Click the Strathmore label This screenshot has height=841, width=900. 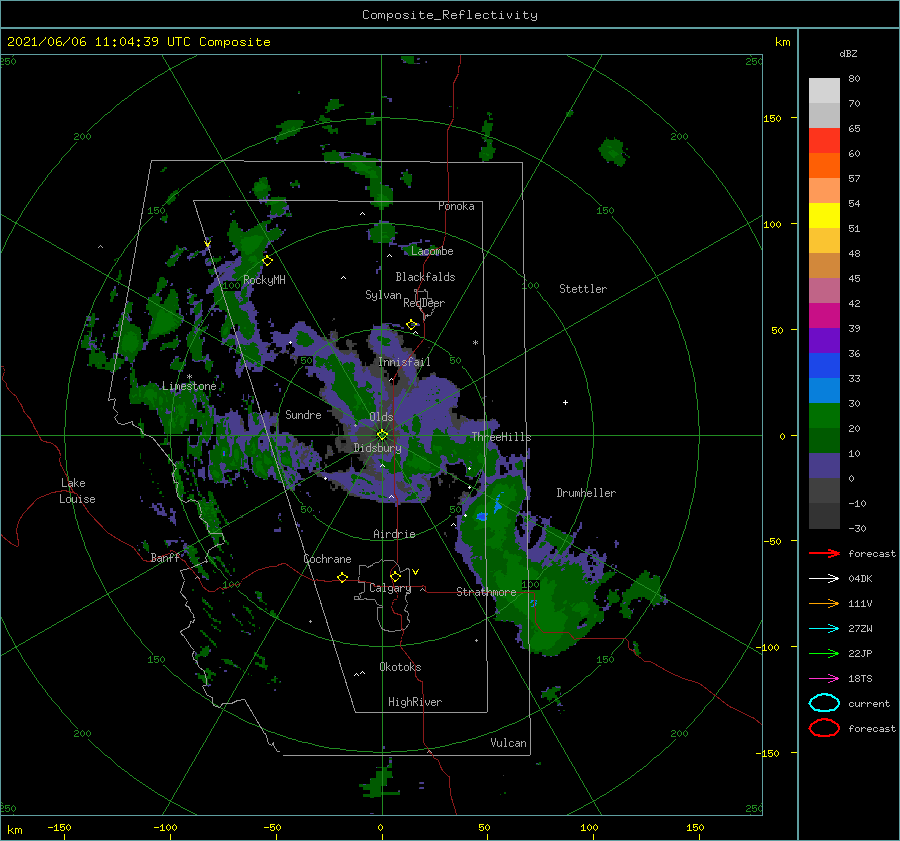coord(486,592)
